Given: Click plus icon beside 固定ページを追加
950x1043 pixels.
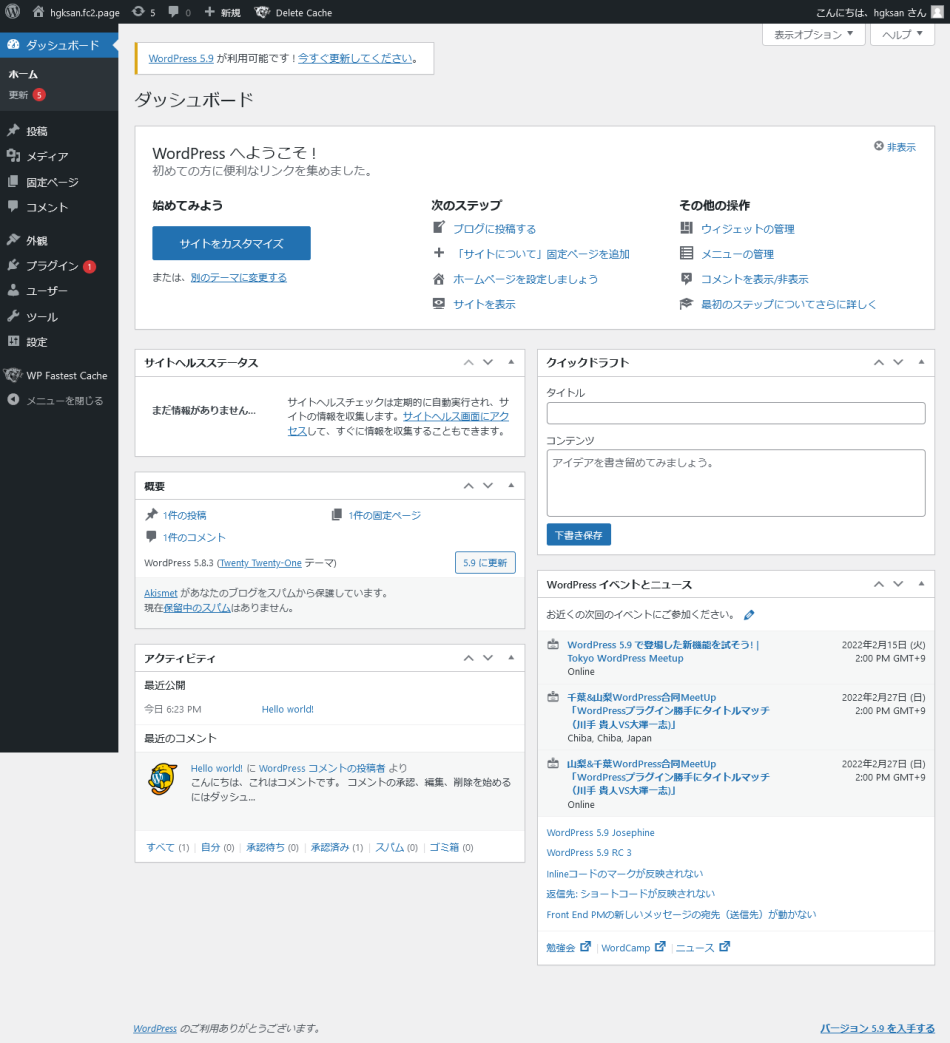Looking at the screenshot, I should 438,253.
